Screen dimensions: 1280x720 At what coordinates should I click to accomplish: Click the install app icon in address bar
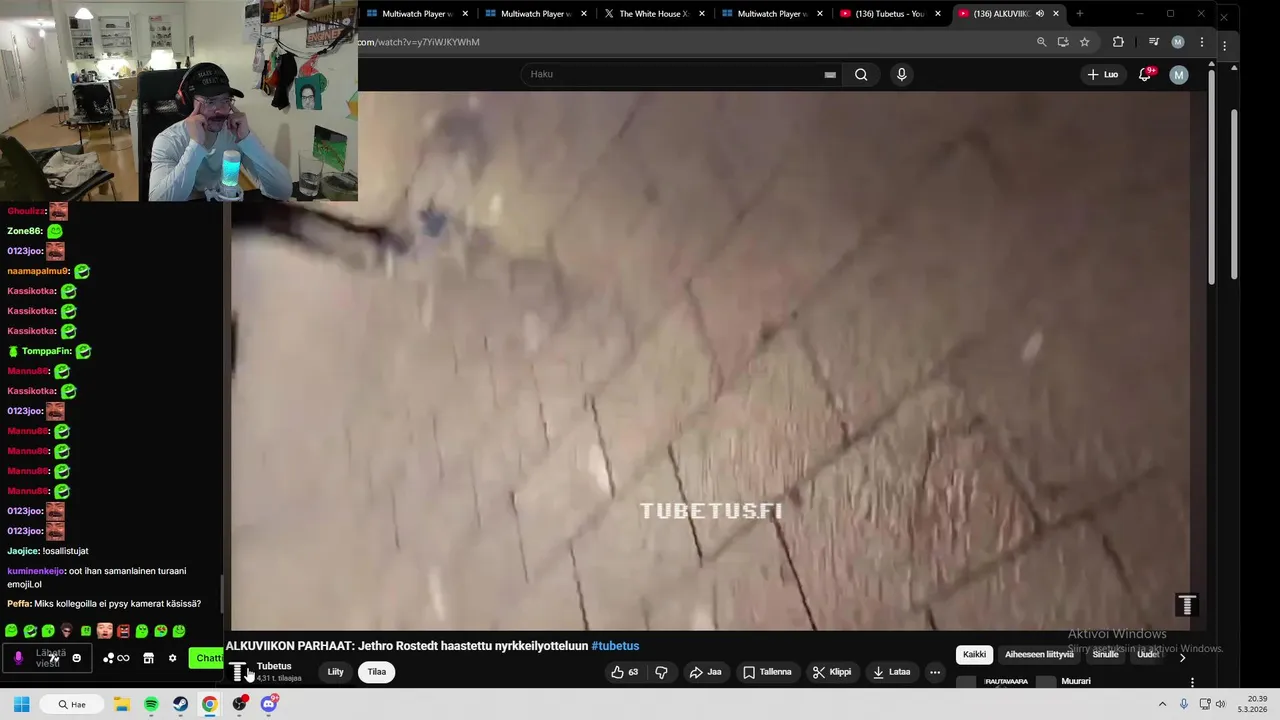coord(1063,42)
